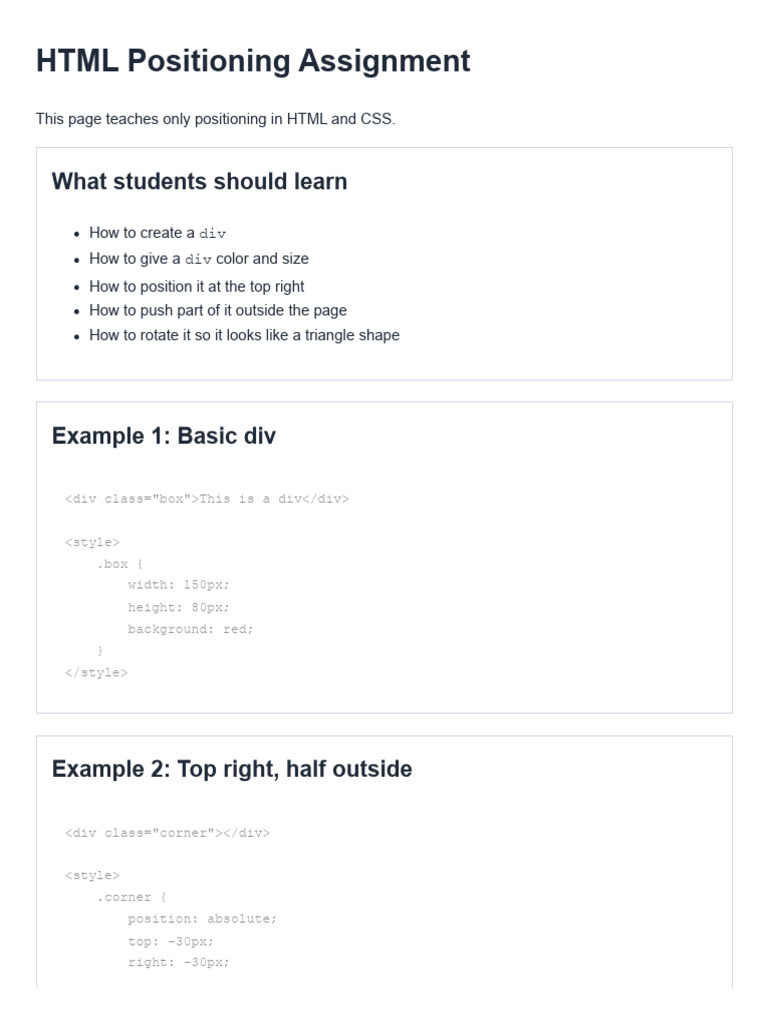Image resolution: width=768 pixels, height=1024 pixels.
Task: Select the Example 2: Top right heading
Action: pos(232,769)
